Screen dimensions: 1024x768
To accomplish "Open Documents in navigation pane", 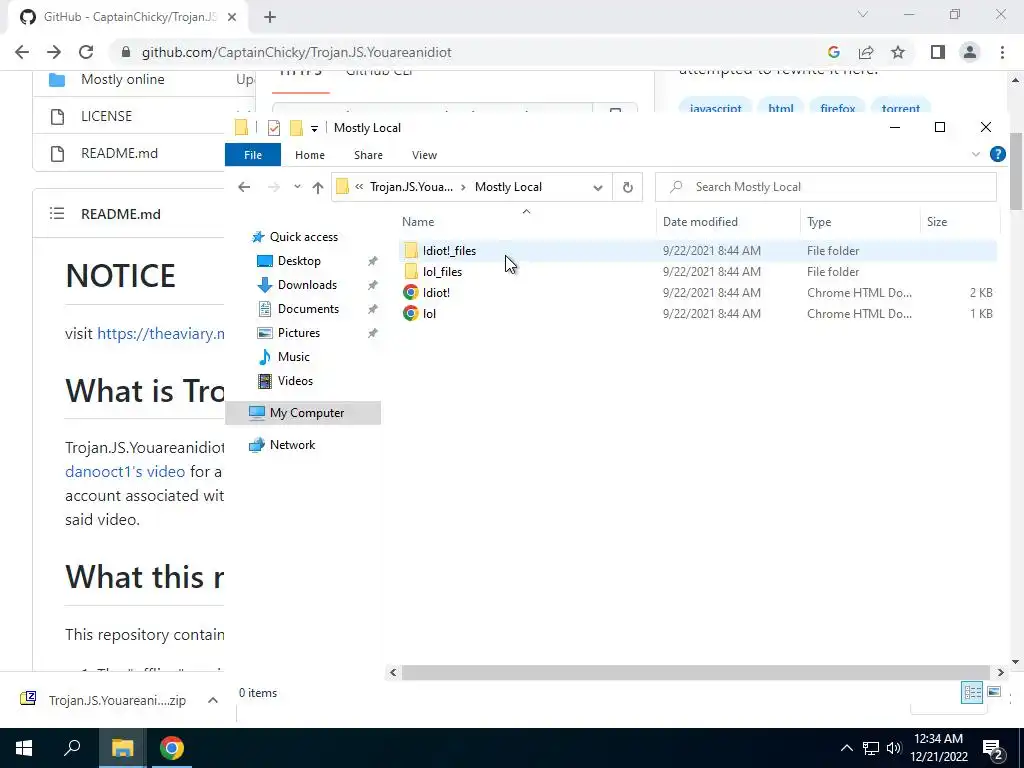I will 308,309.
